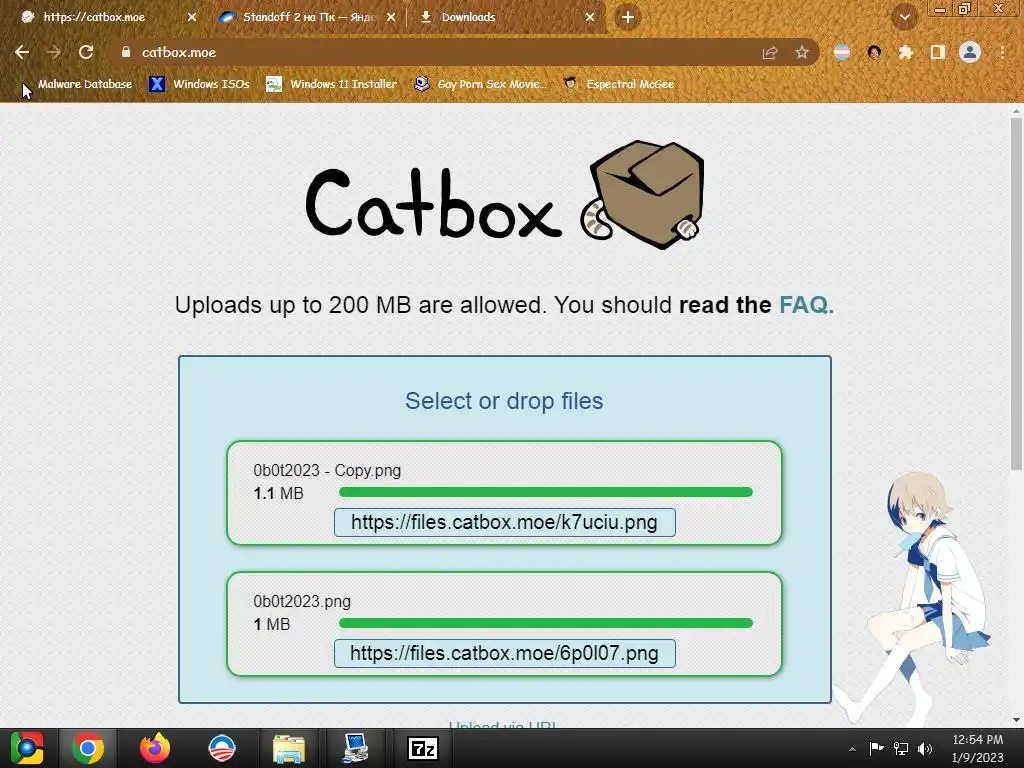Open the taskbar clock showing 12:54 PM

[x=978, y=748]
